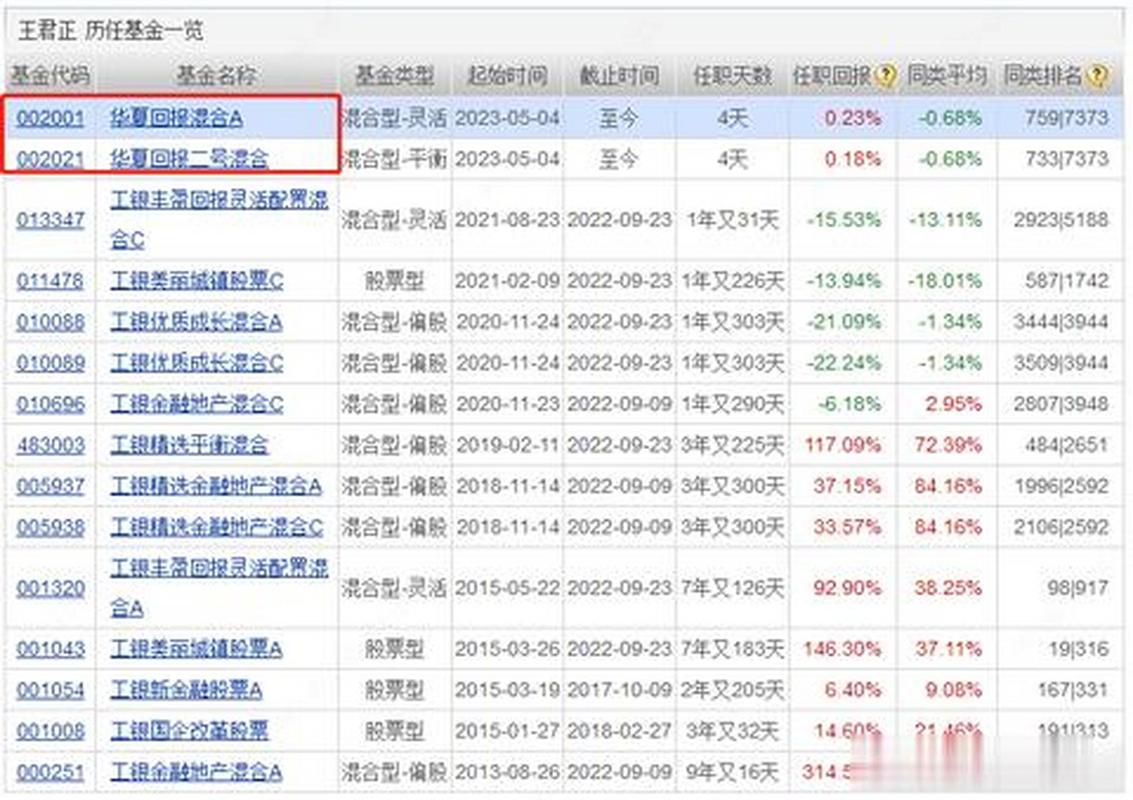Open the 华夏回报二号混合 fund link
The height and width of the screenshot is (800, 1133).
point(189,159)
